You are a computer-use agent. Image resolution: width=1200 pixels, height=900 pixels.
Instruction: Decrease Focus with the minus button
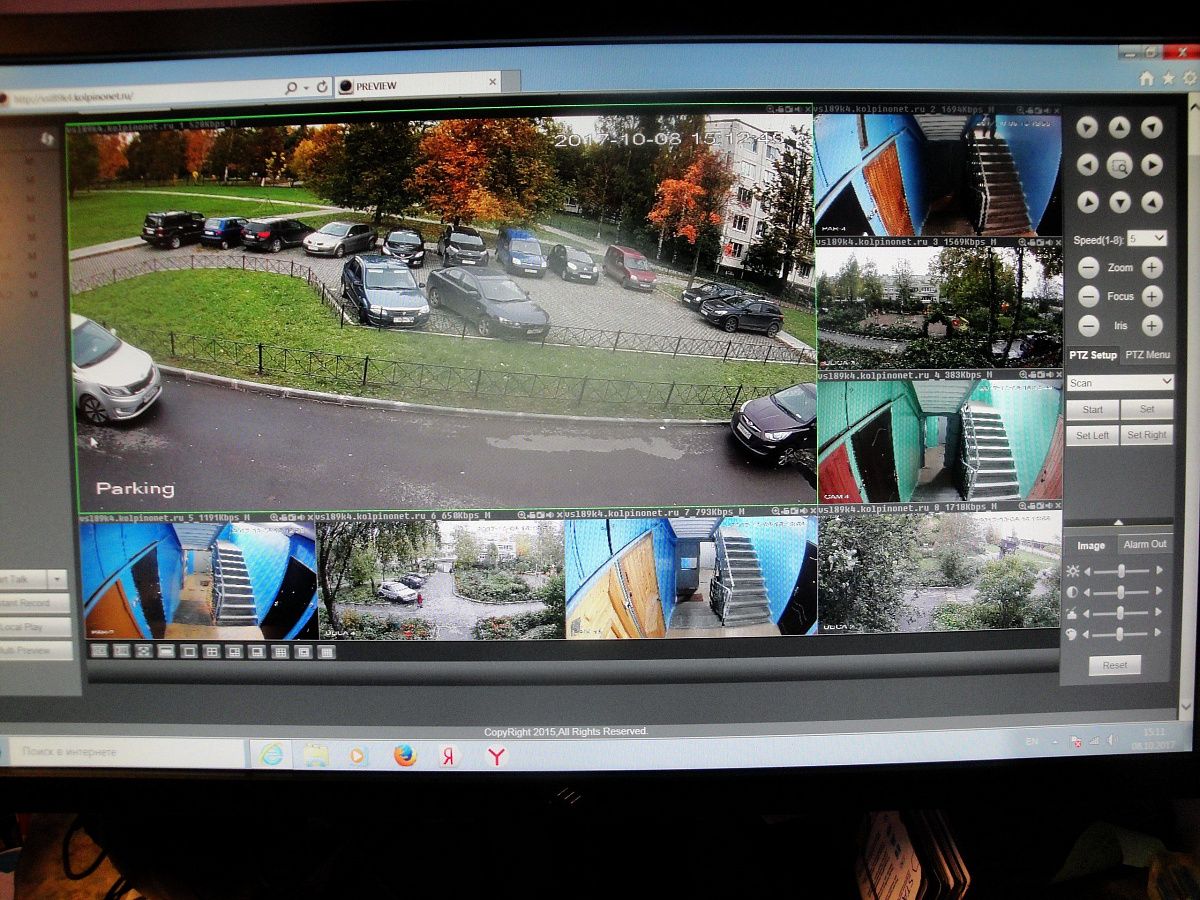[1089, 296]
